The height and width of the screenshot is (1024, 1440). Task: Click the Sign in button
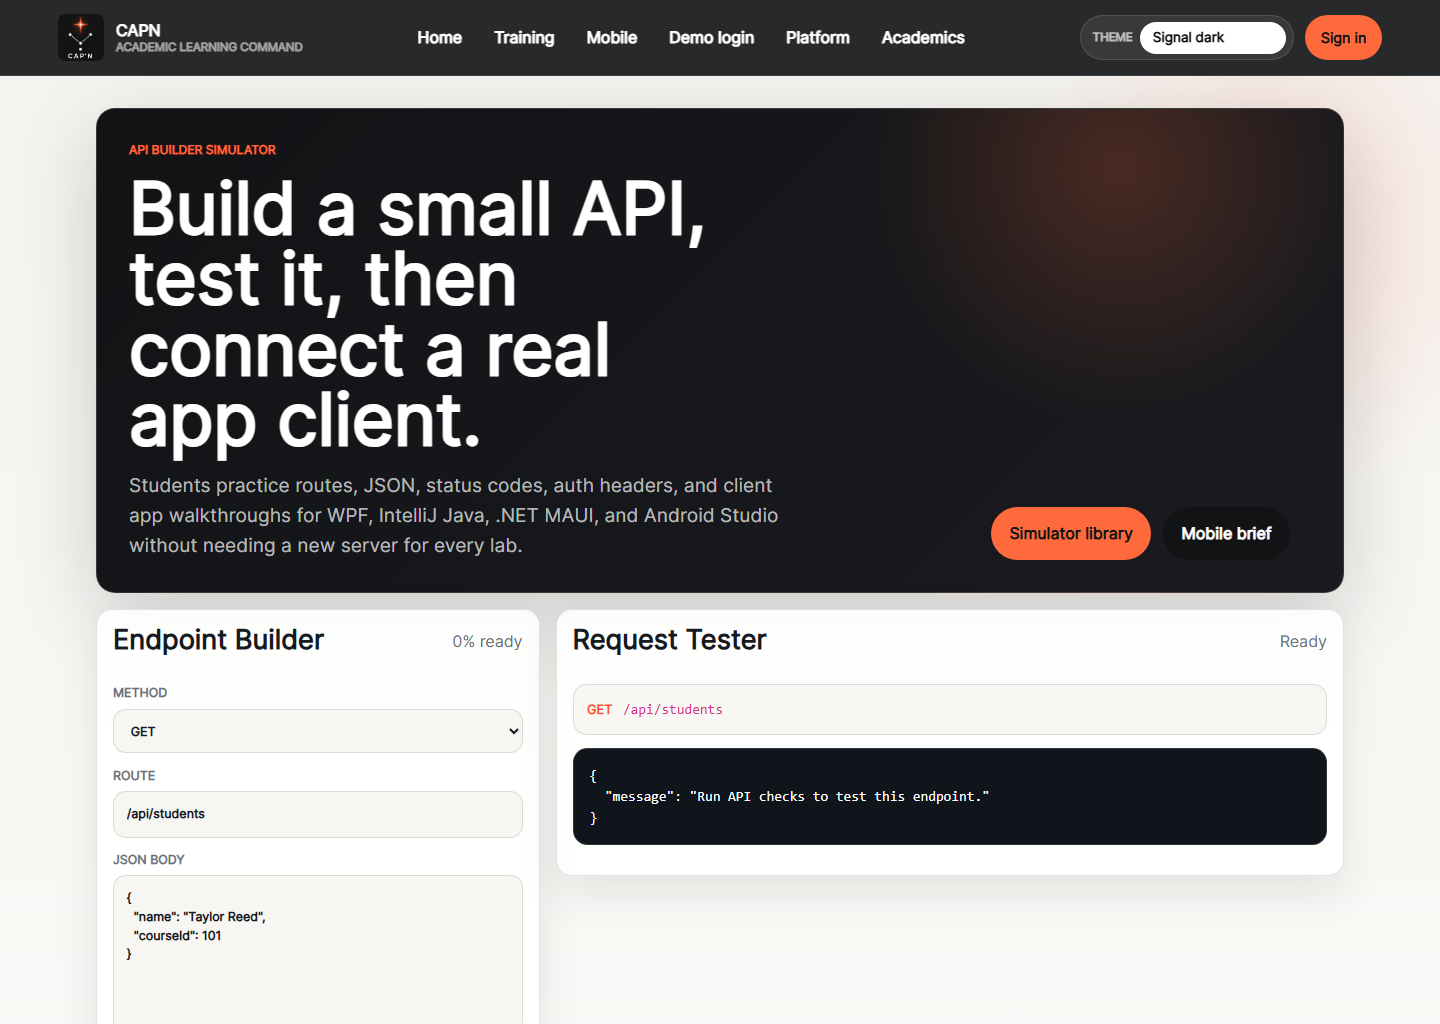pos(1343,38)
